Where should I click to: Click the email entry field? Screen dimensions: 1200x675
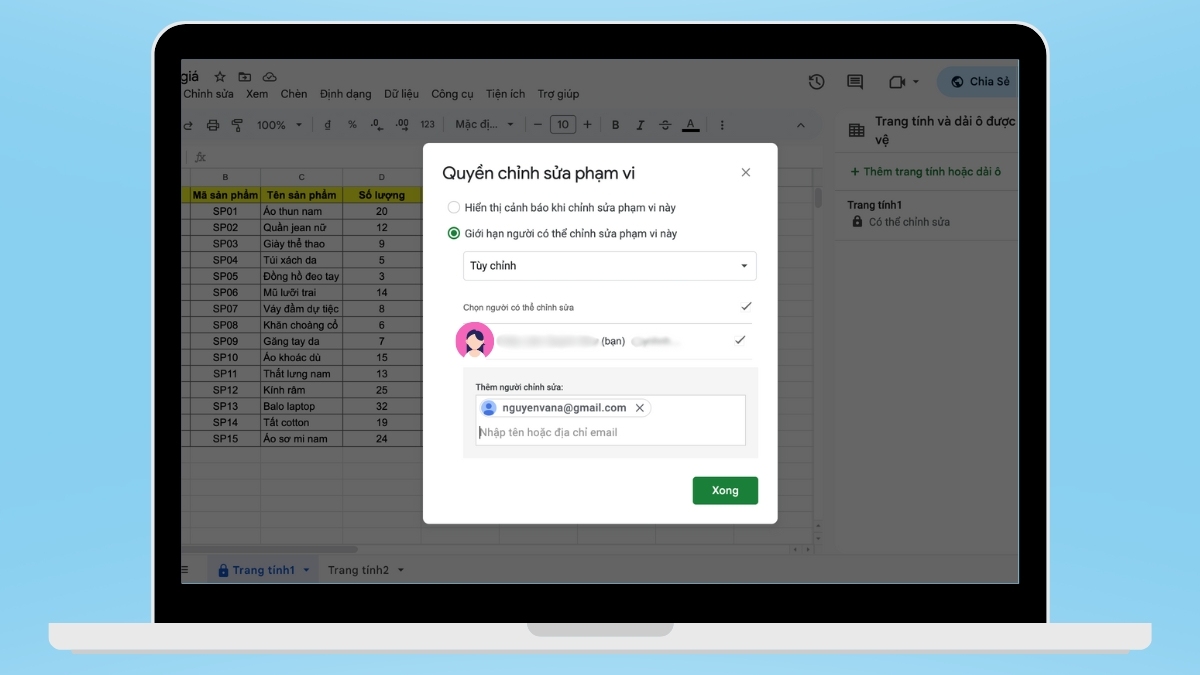(610, 432)
